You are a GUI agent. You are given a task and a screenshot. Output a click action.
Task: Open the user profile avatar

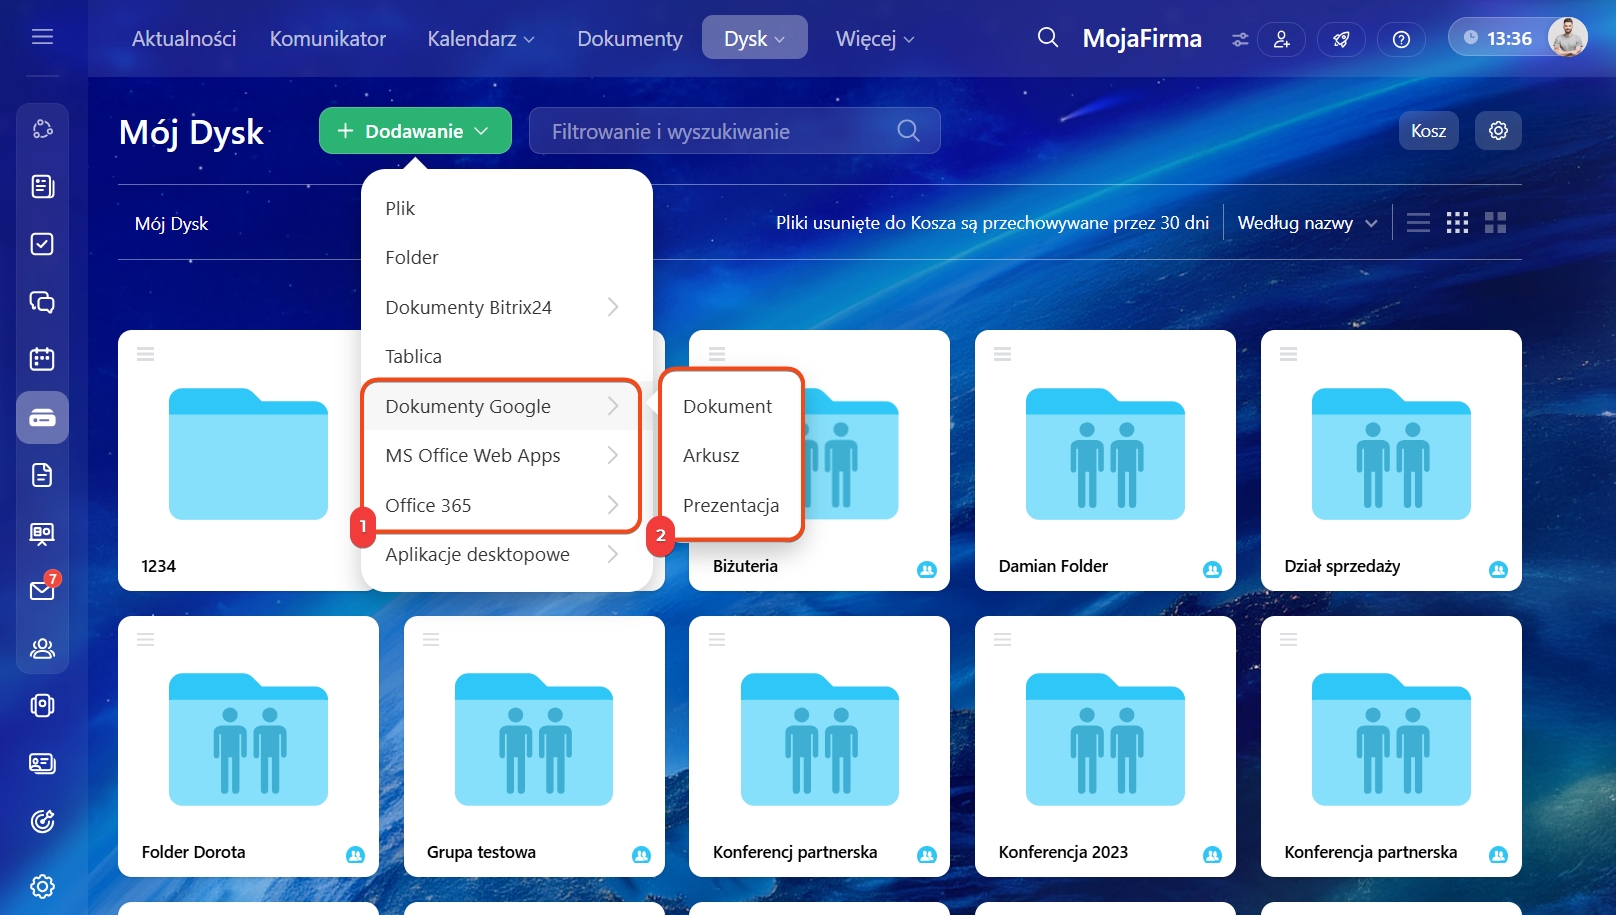pos(1567,38)
